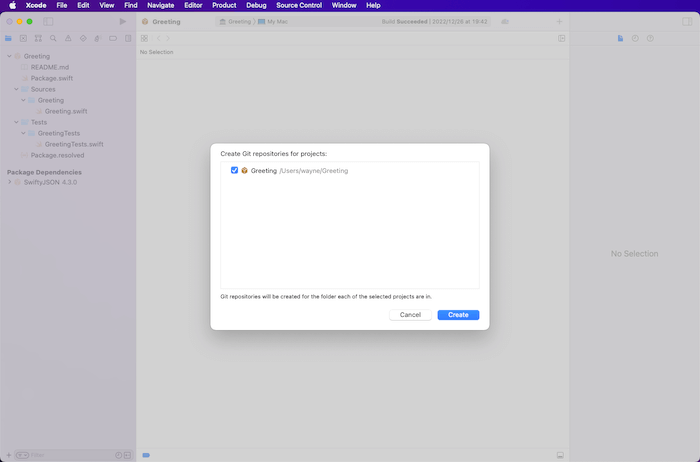The height and width of the screenshot is (462, 700).
Task: Open the View menu
Action: point(107,5)
